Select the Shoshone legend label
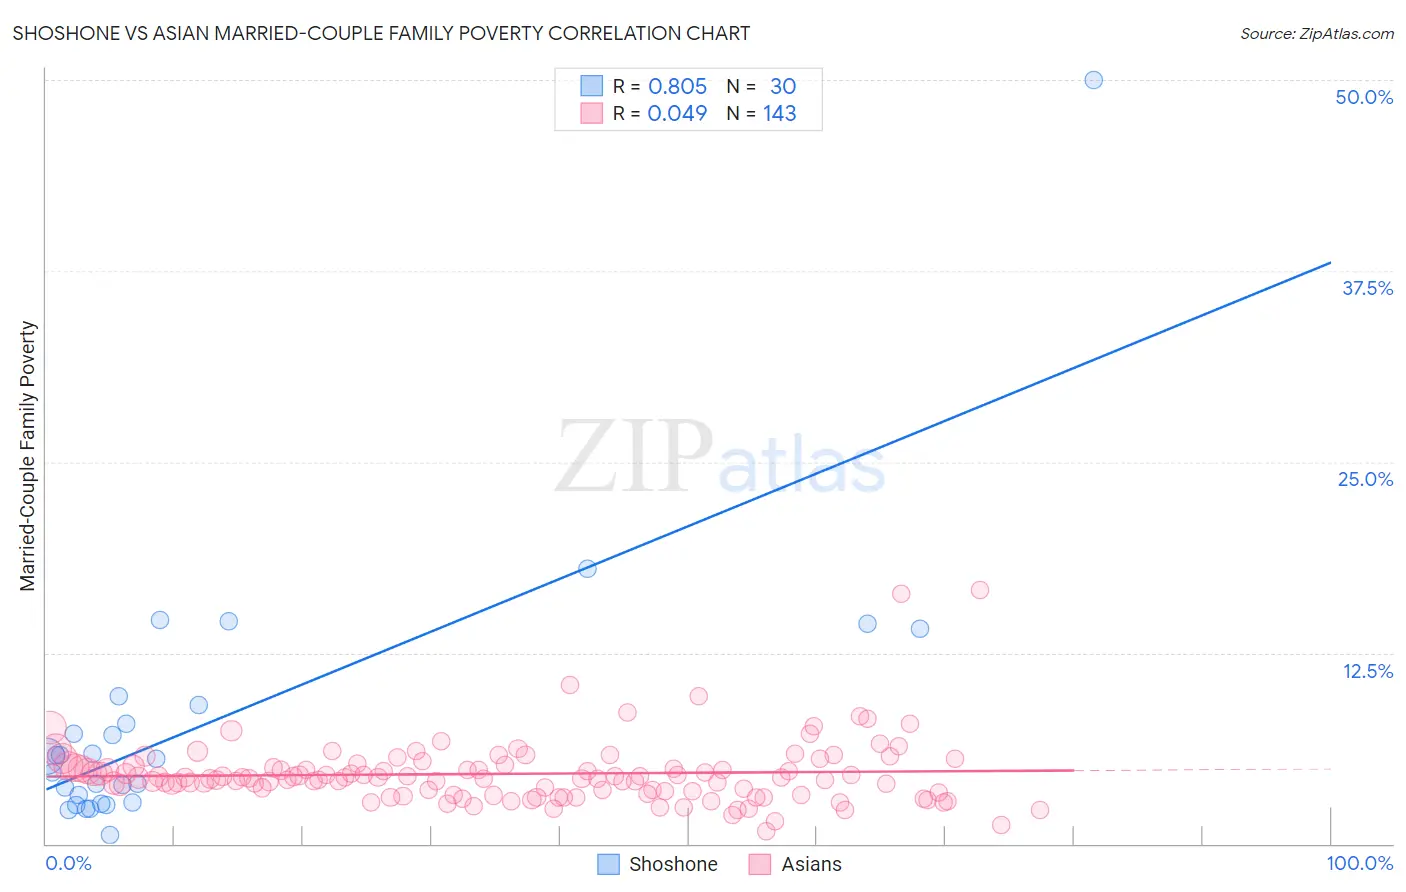This screenshot has height=892, width=1406. 673,864
